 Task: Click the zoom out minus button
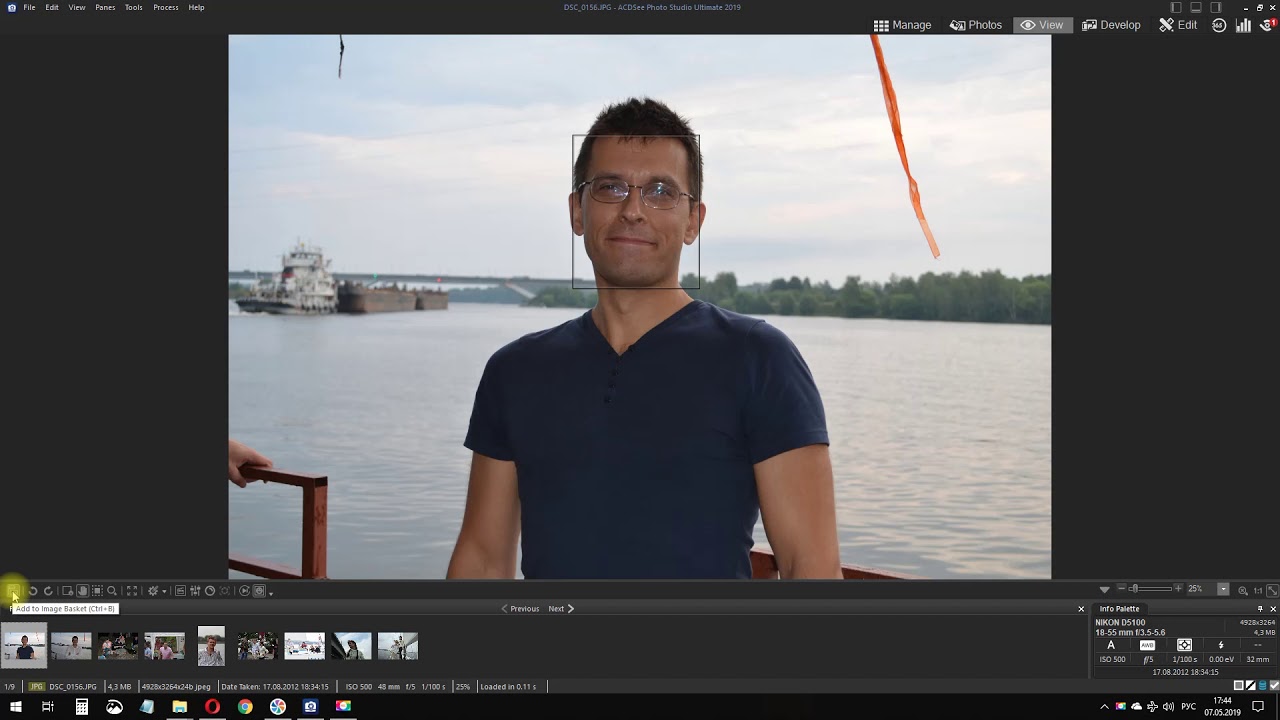coord(1122,588)
